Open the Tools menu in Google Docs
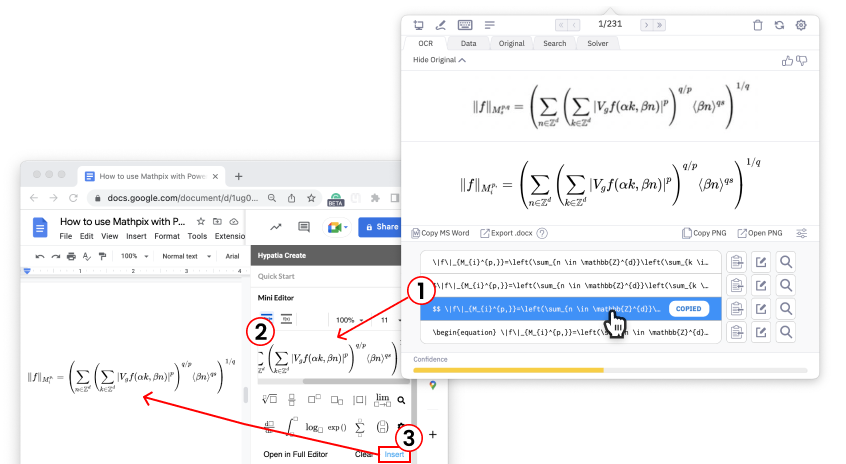The image size is (846, 464). click(197, 236)
